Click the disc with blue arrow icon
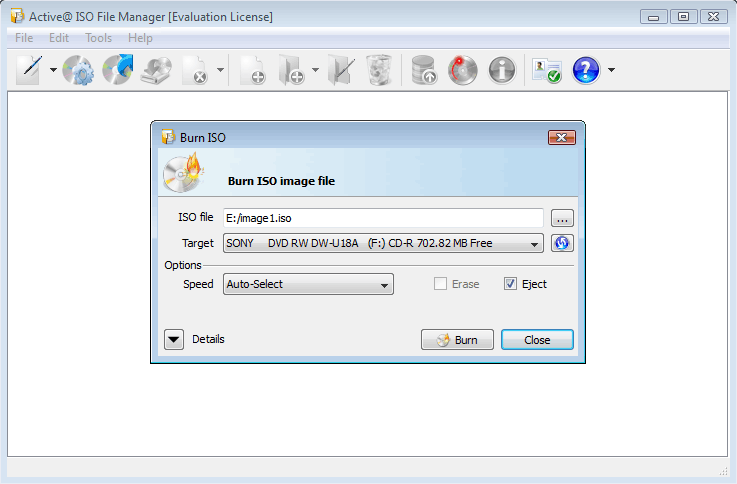This screenshot has width=737, height=484. 118,70
